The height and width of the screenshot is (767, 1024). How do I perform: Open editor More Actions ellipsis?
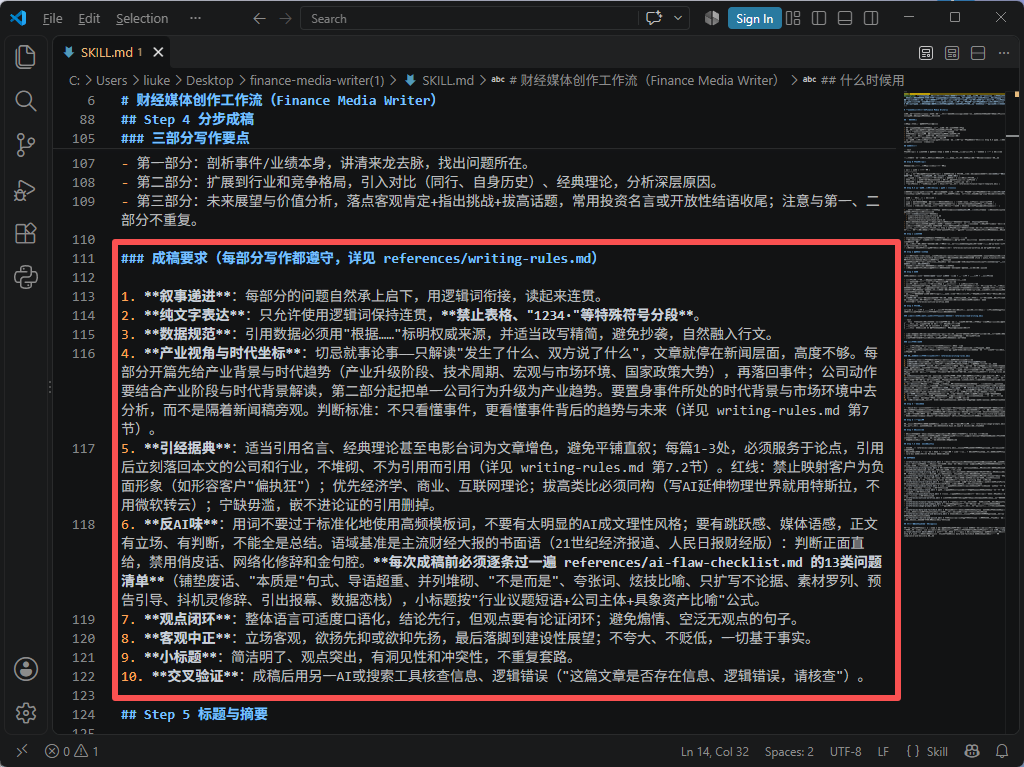1004,53
